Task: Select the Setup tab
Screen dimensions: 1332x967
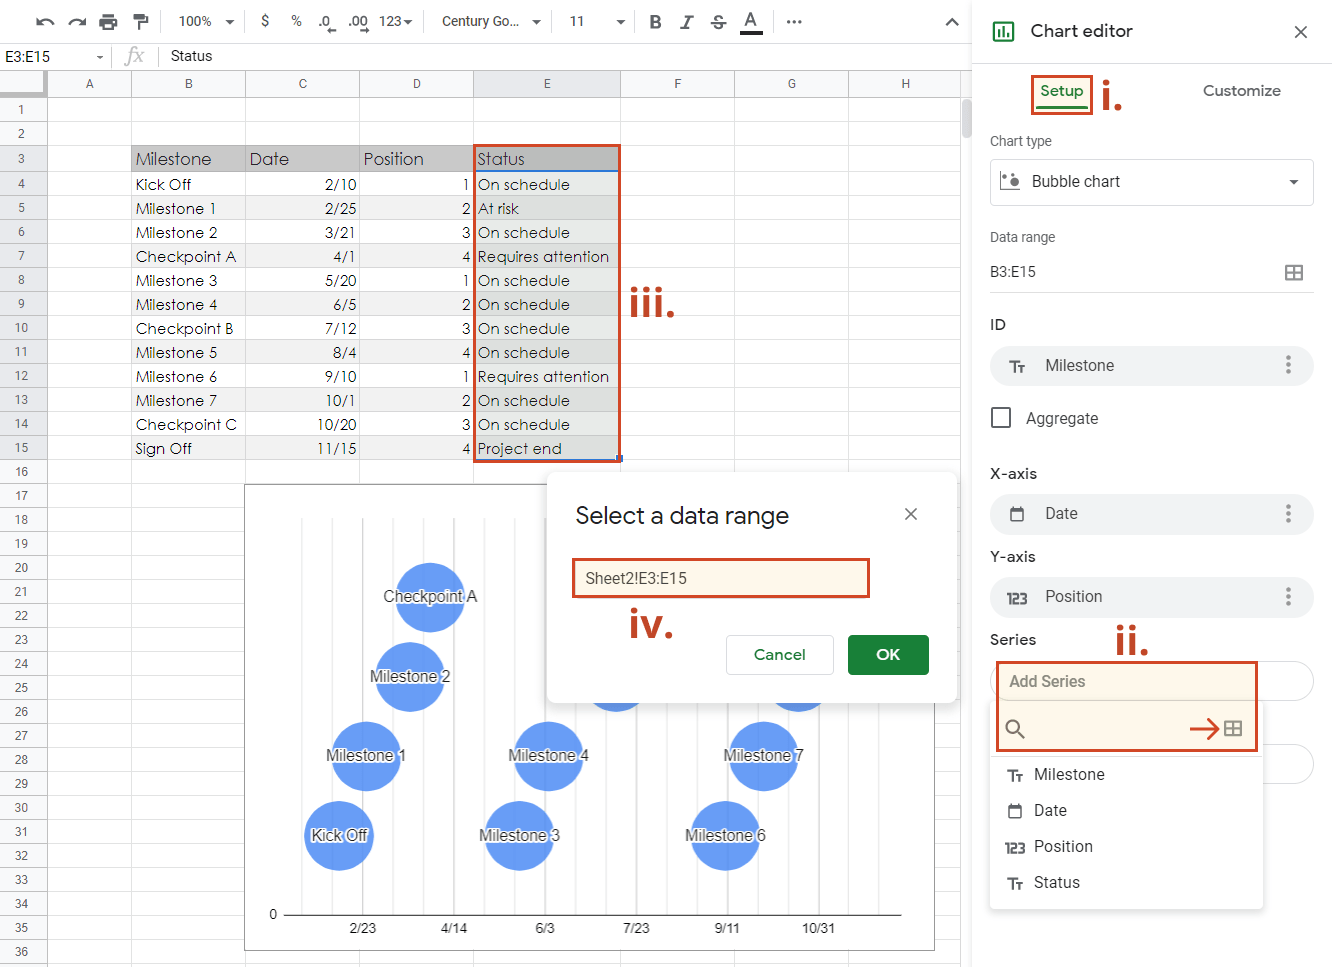Action: (x=1060, y=90)
